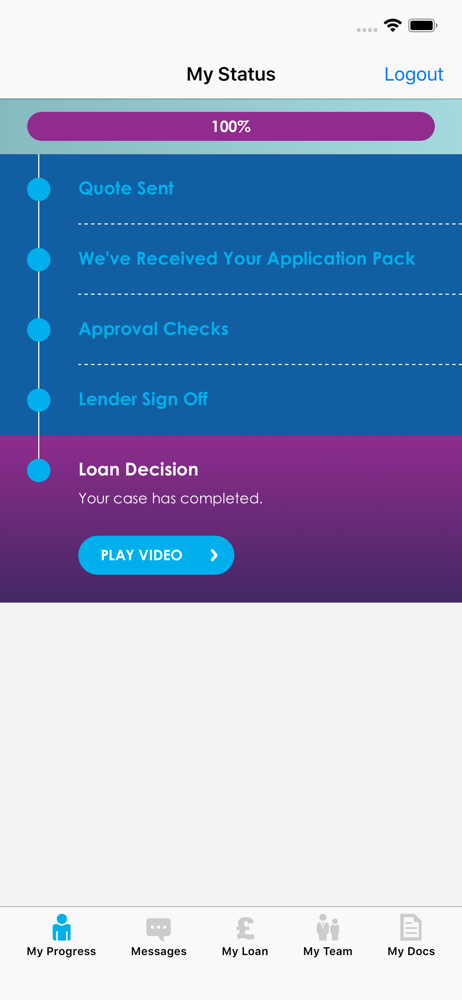Select the Approval Checks timeline dot

pos(39,330)
